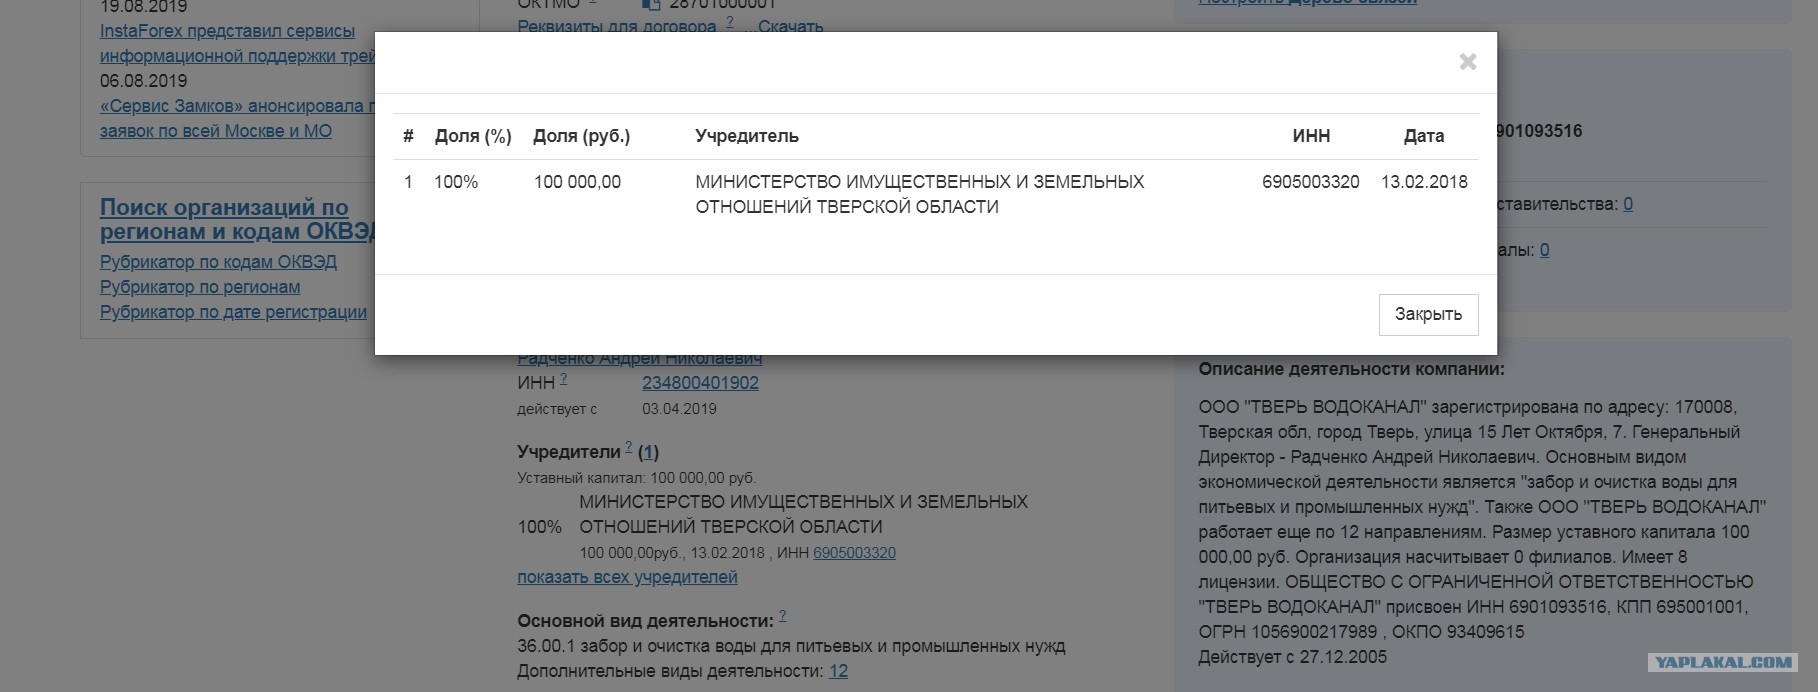This screenshot has width=1818, height=692.
Task: Select the INN 6905003320 cell in dialog
Action: click(1311, 182)
